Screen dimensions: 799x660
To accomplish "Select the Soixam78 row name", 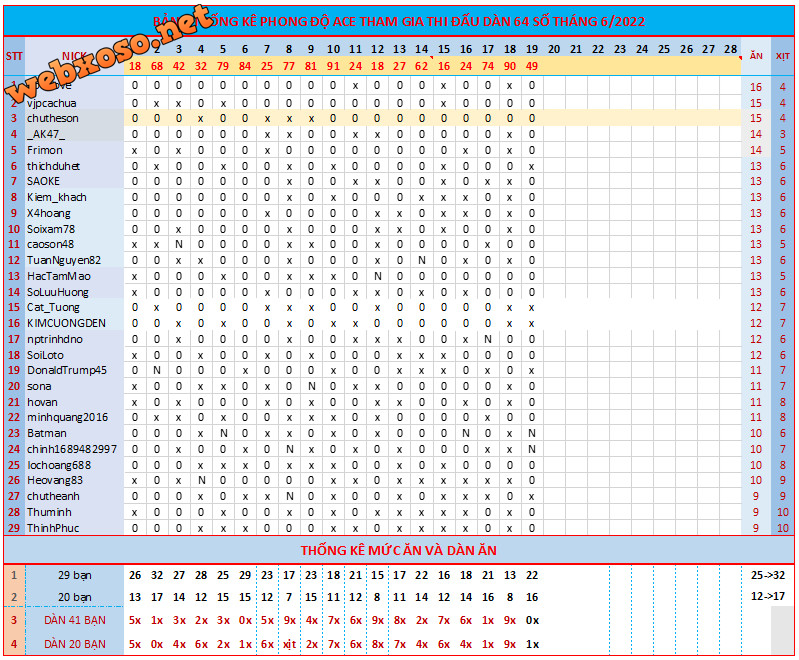I will (50, 229).
